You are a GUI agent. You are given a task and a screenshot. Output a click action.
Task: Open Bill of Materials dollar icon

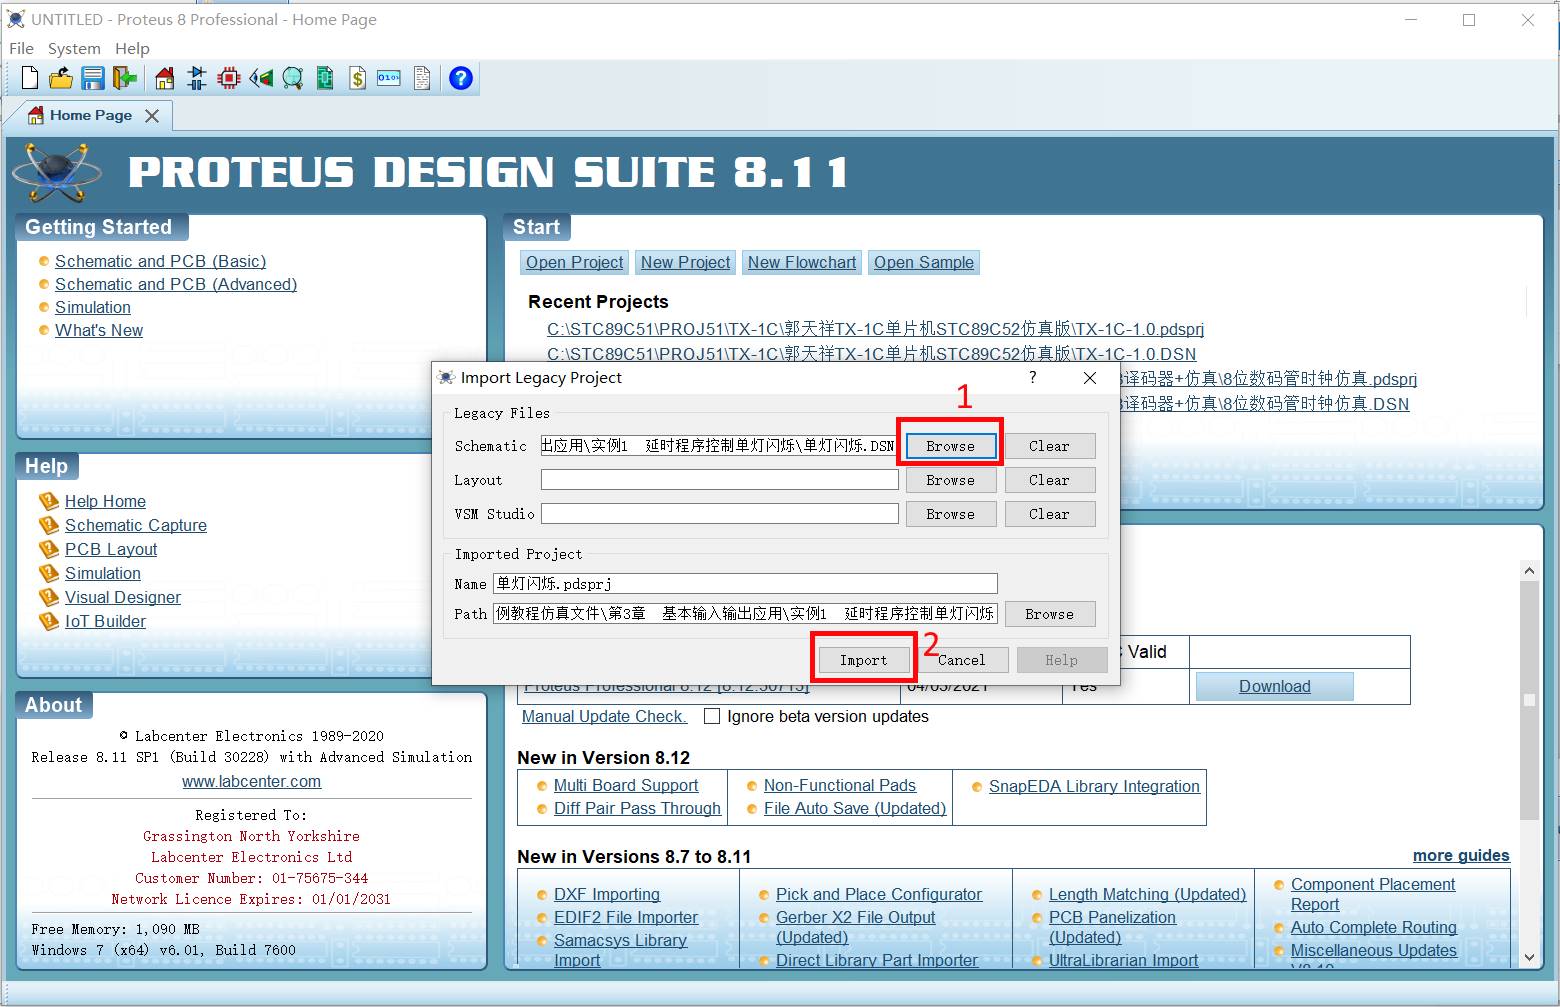click(357, 78)
